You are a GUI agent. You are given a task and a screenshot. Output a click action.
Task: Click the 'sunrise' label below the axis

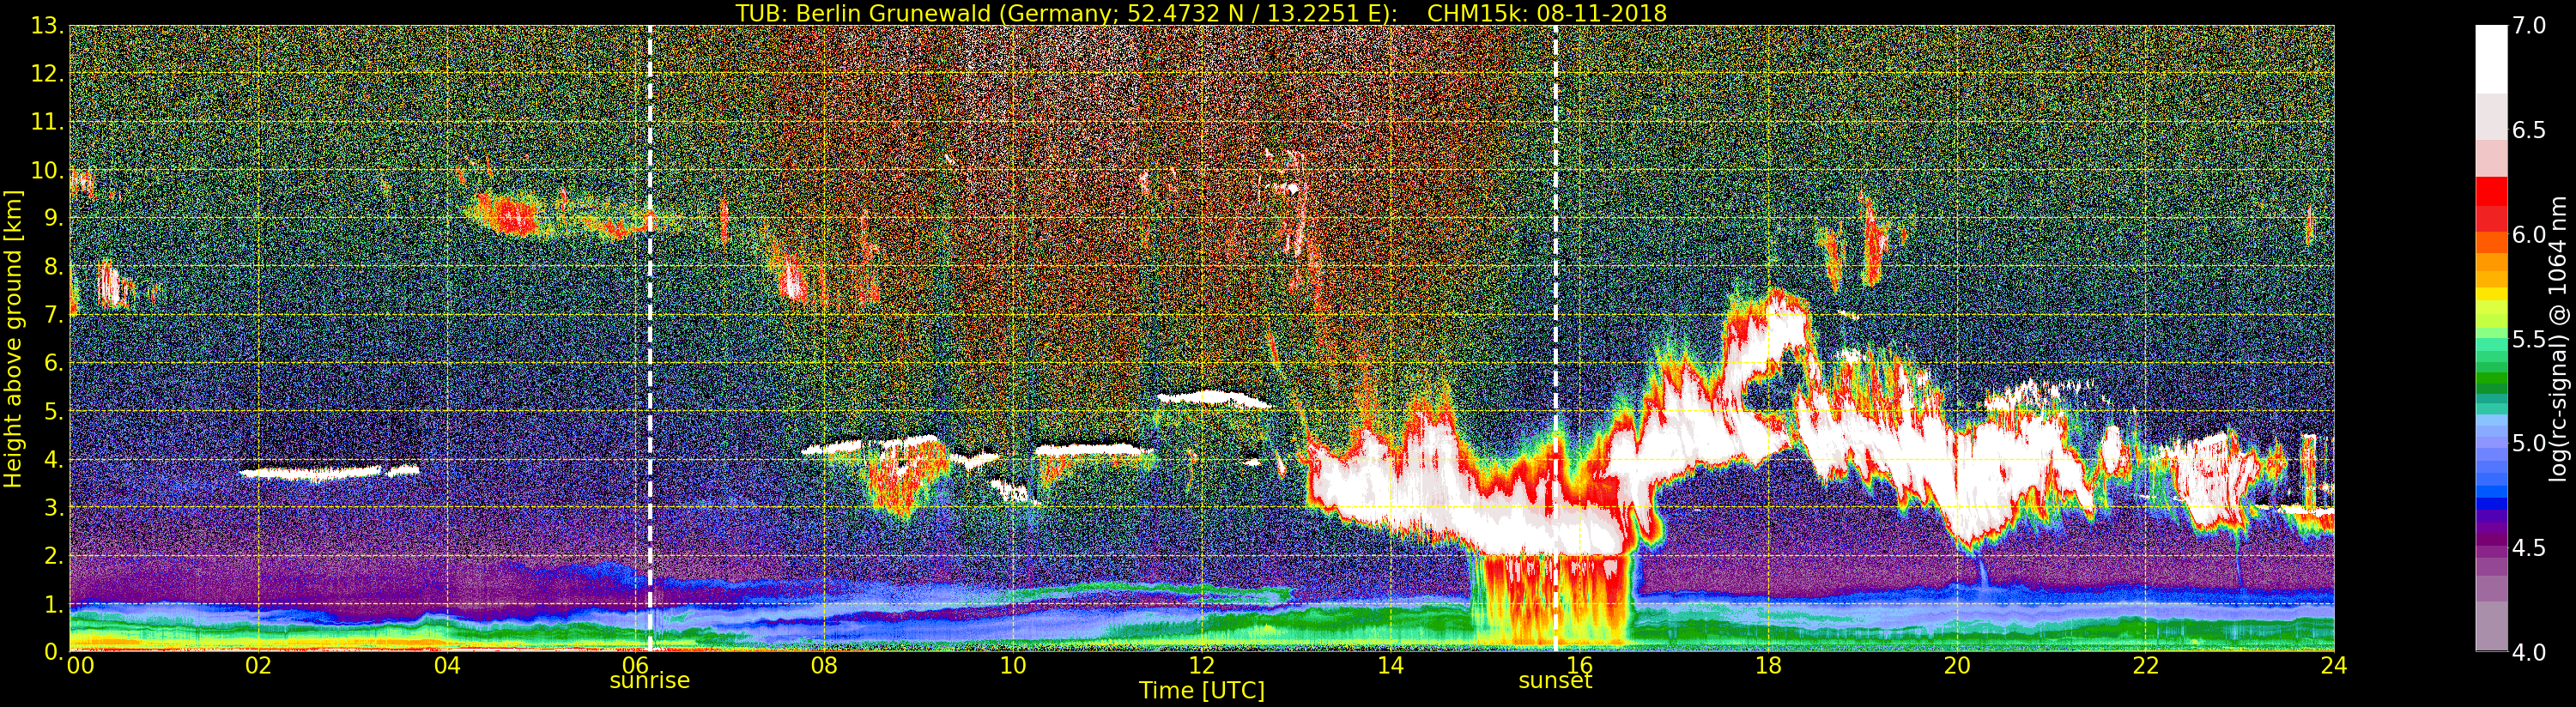(x=650, y=681)
